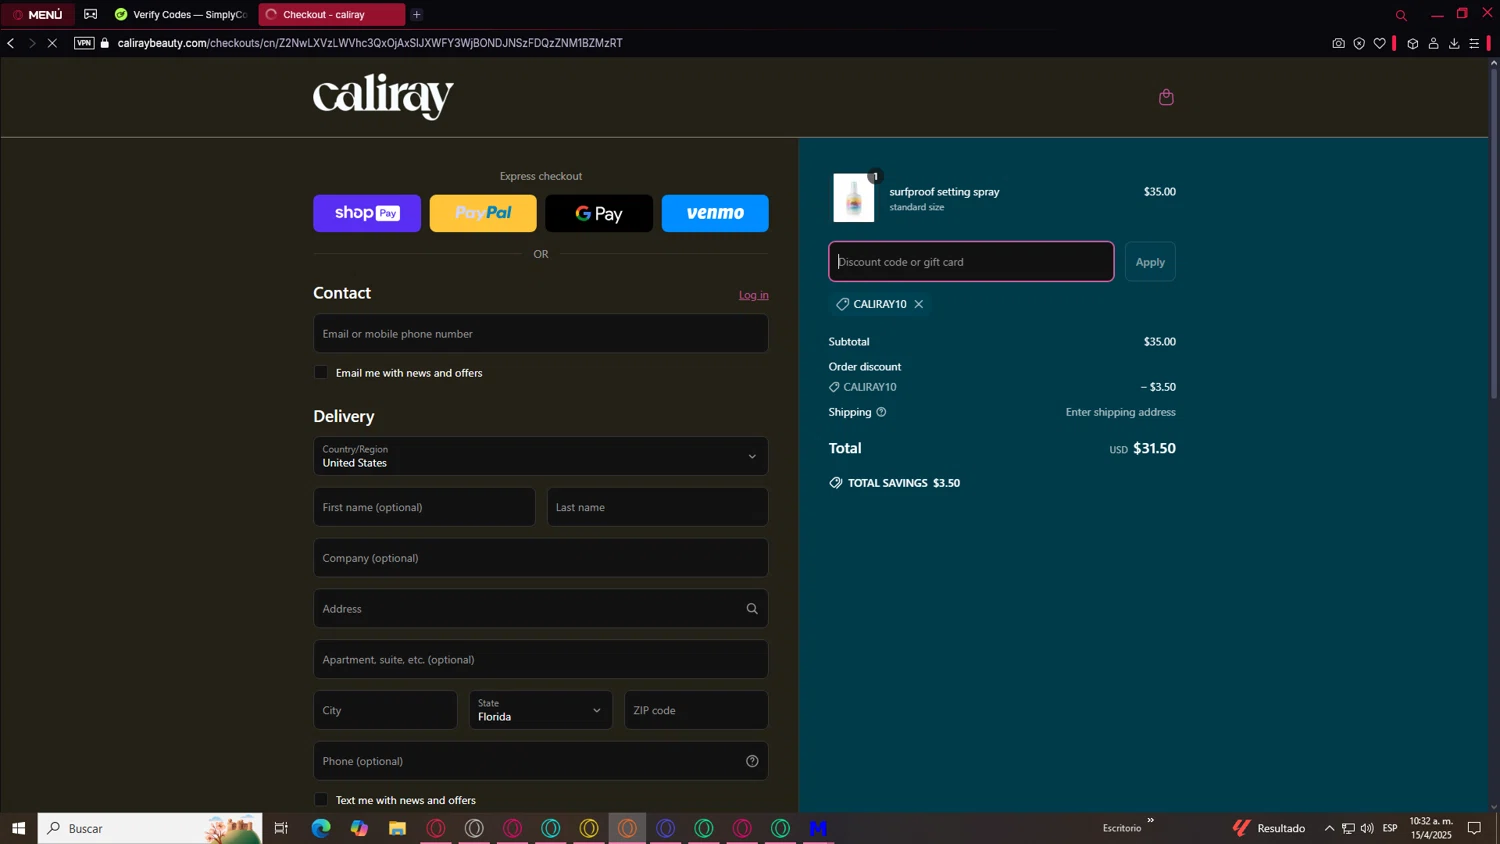Image resolution: width=1500 pixels, height=844 pixels.
Task: Click the Last name field
Action: coord(658,507)
